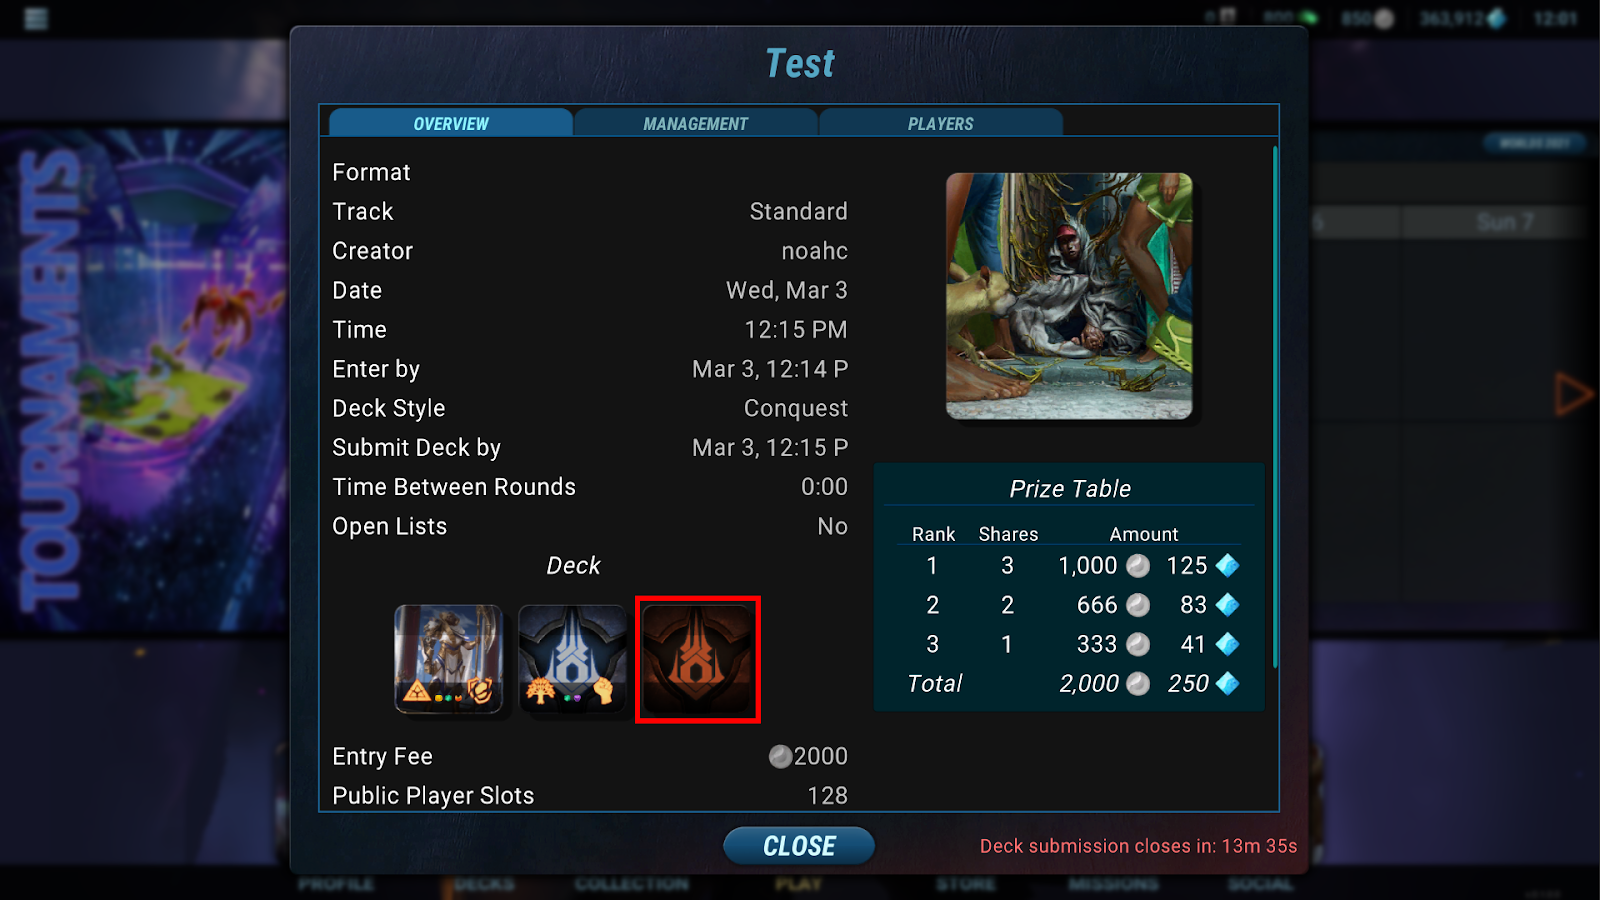The height and width of the screenshot is (900, 1600).
Task: Click the silver coin icon beside Entry Fee
Action: [780, 757]
